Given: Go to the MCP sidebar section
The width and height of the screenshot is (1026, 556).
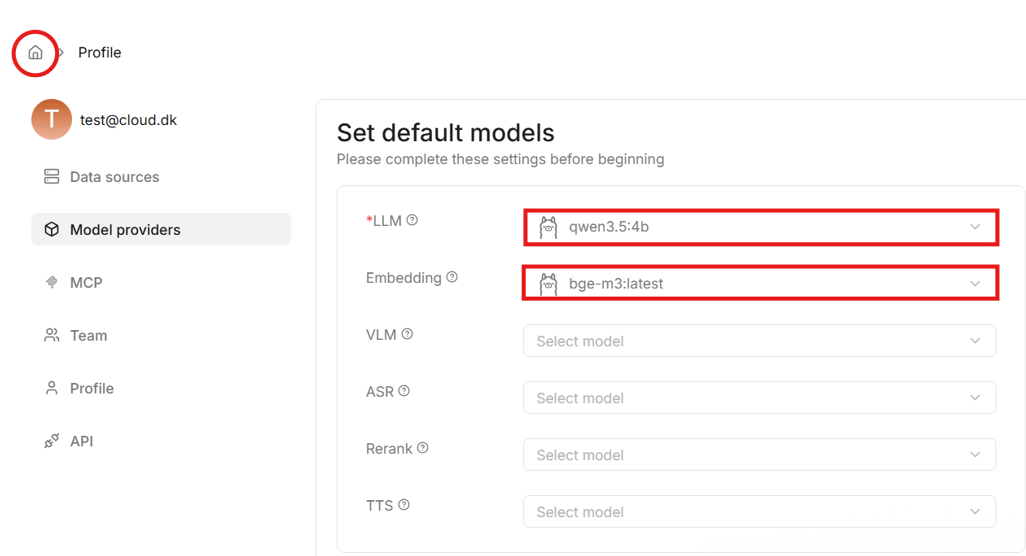Looking at the screenshot, I should [86, 283].
